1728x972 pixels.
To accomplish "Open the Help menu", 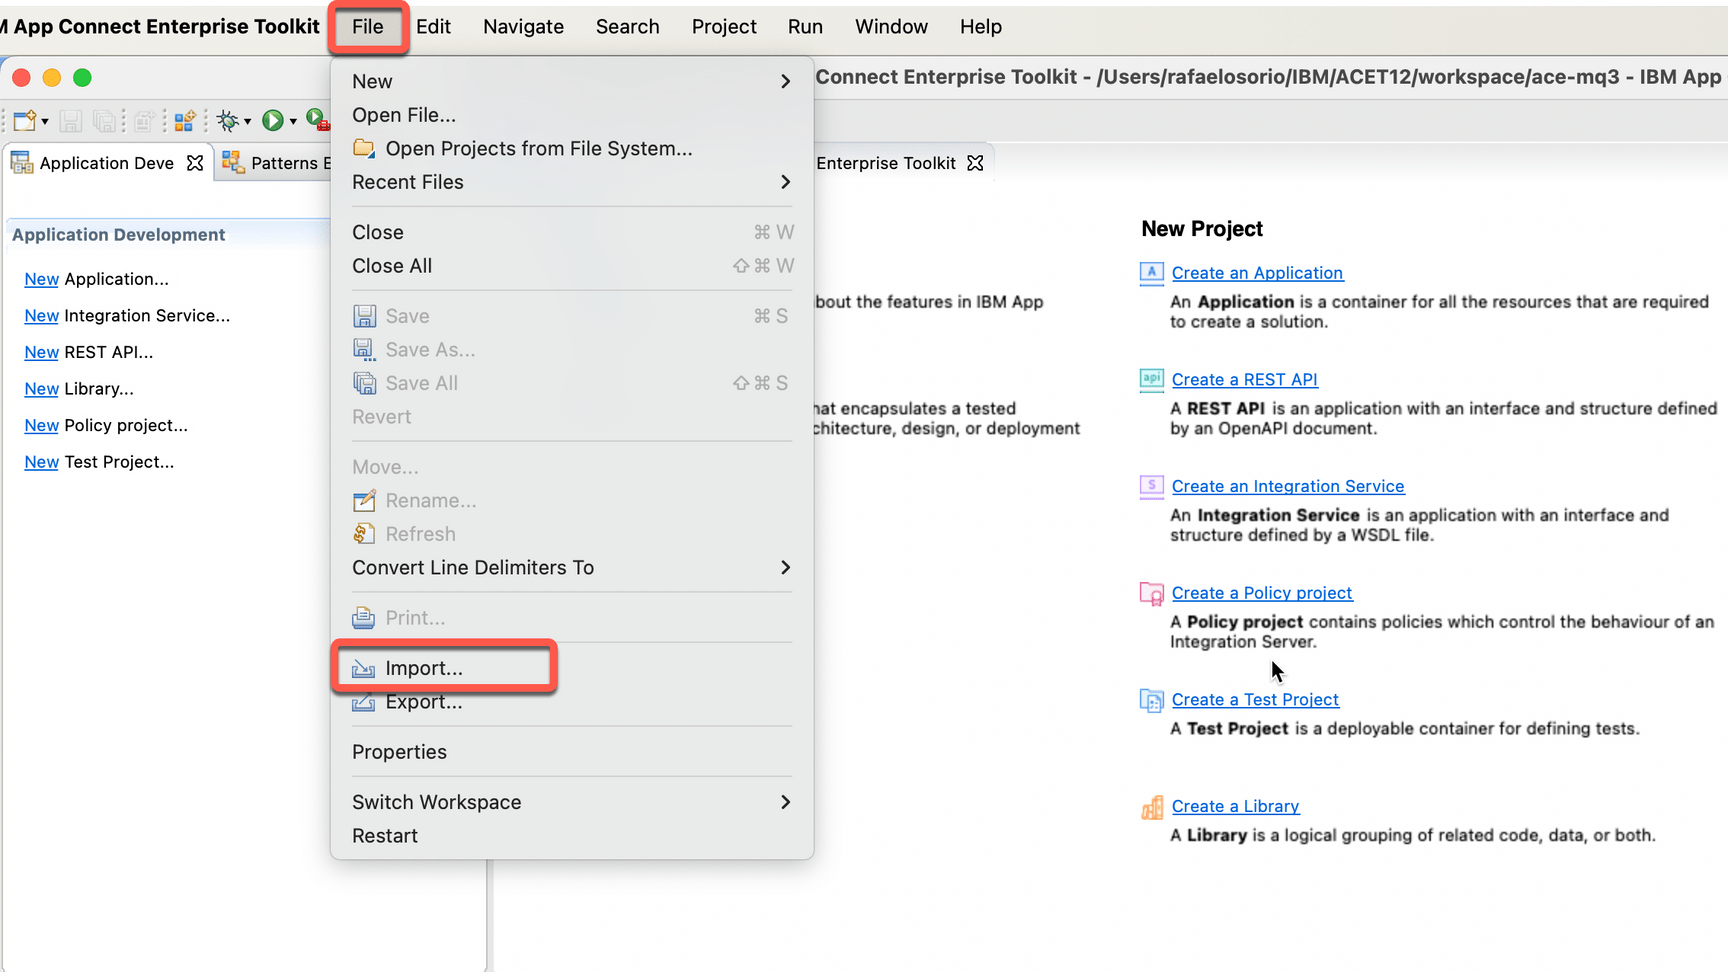I will [980, 27].
